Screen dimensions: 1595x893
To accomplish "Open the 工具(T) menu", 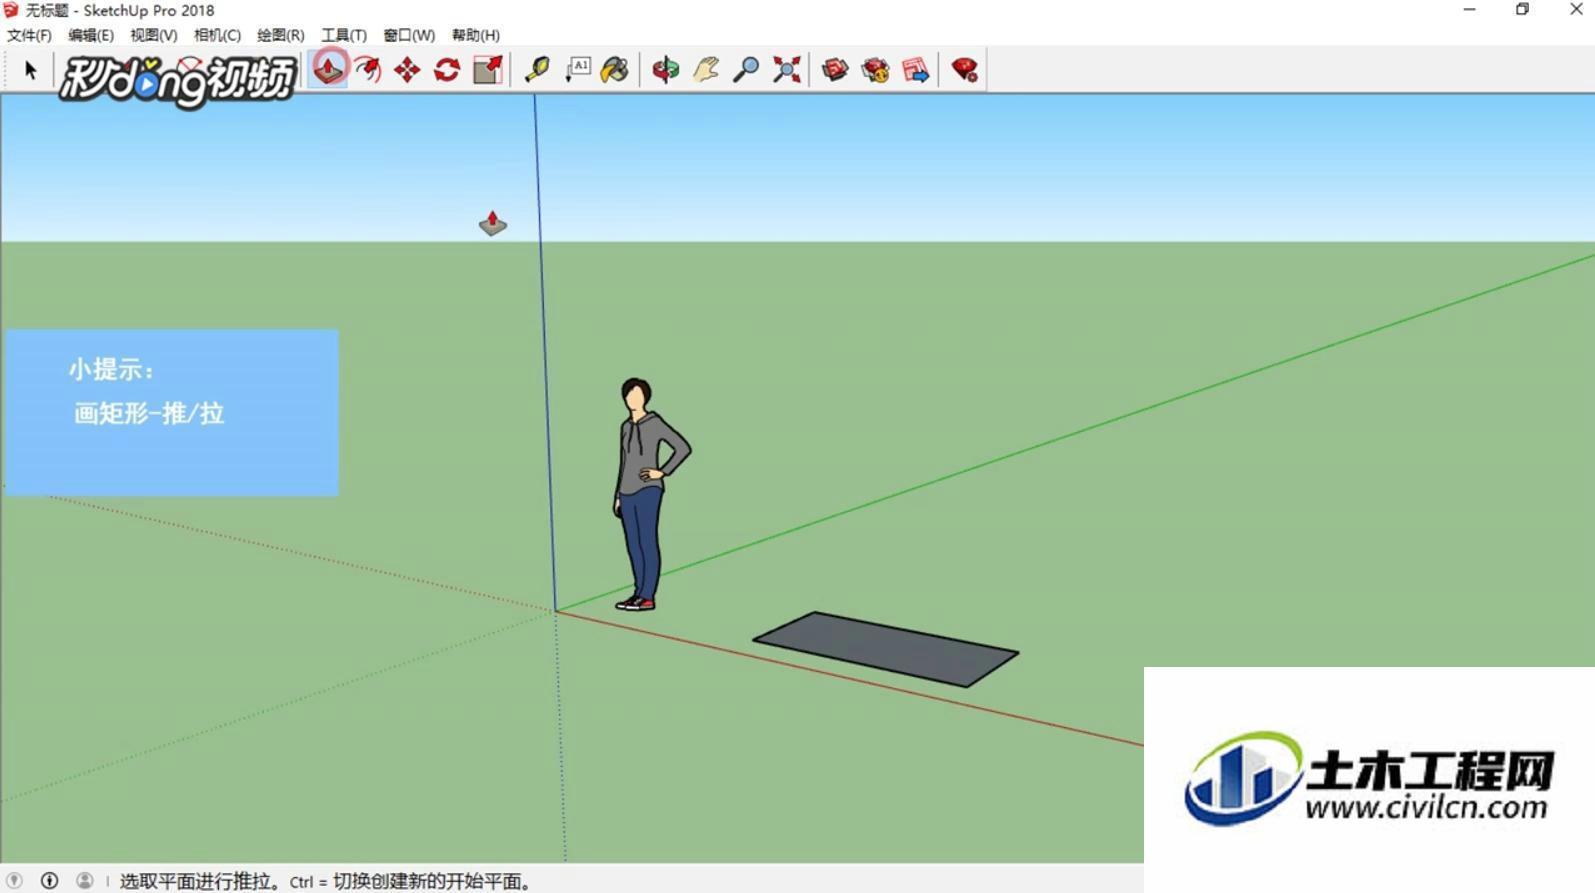I will coord(343,35).
